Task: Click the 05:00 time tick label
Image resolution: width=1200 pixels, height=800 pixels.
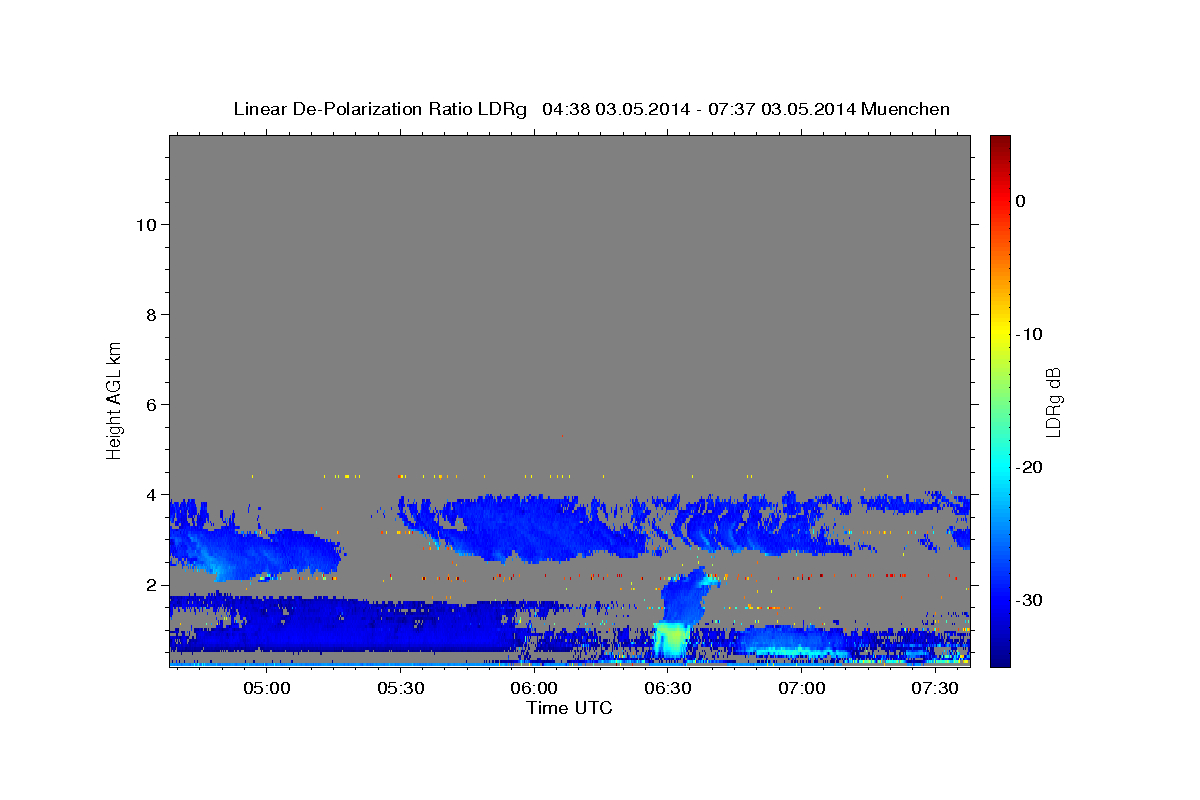Action: point(267,689)
